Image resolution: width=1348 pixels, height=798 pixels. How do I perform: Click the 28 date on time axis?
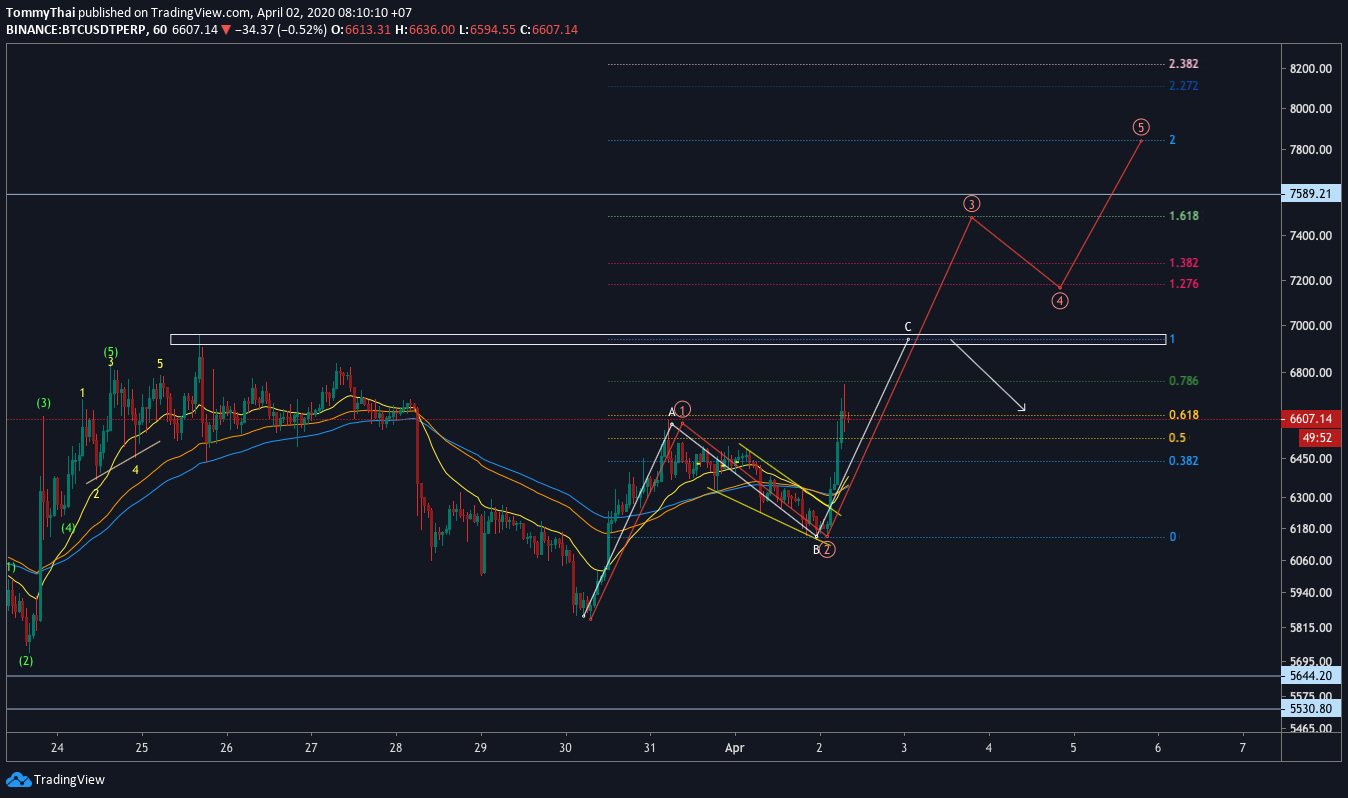pos(396,748)
